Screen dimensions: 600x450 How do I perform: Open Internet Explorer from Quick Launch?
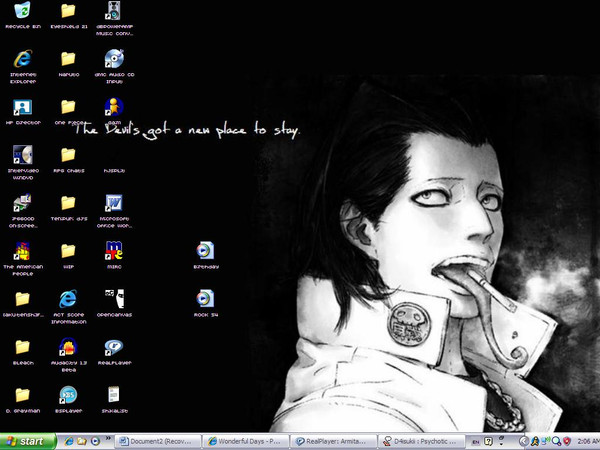(x=69, y=441)
